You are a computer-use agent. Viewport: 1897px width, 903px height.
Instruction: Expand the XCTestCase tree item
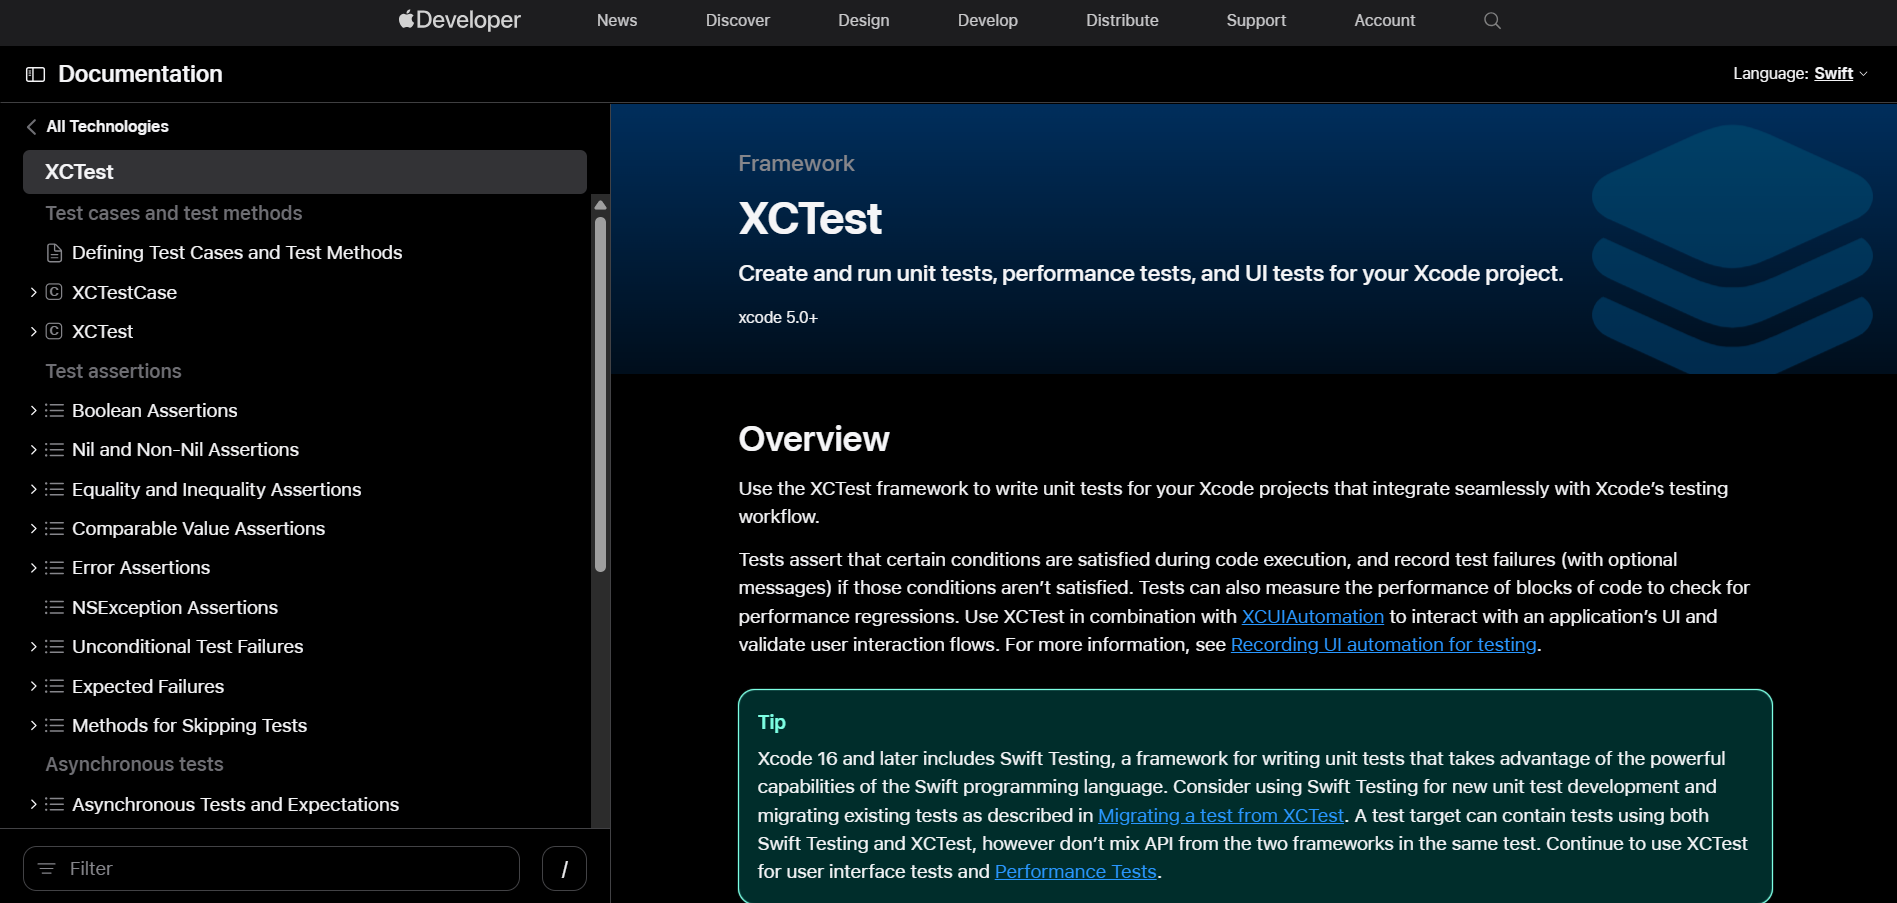click(31, 292)
